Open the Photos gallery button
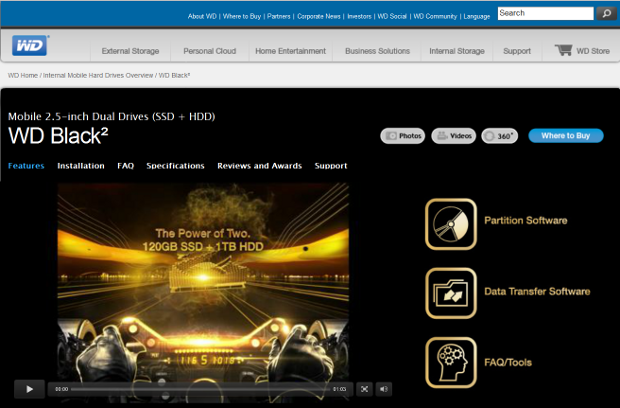 (x=404, y=136)
